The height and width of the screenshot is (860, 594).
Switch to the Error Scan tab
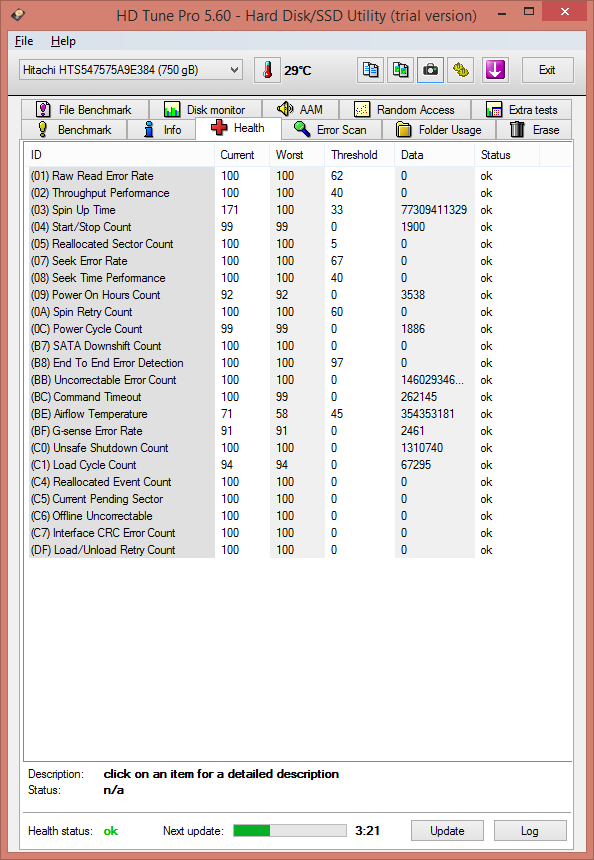pyautogui.click(x=331, y=130)
